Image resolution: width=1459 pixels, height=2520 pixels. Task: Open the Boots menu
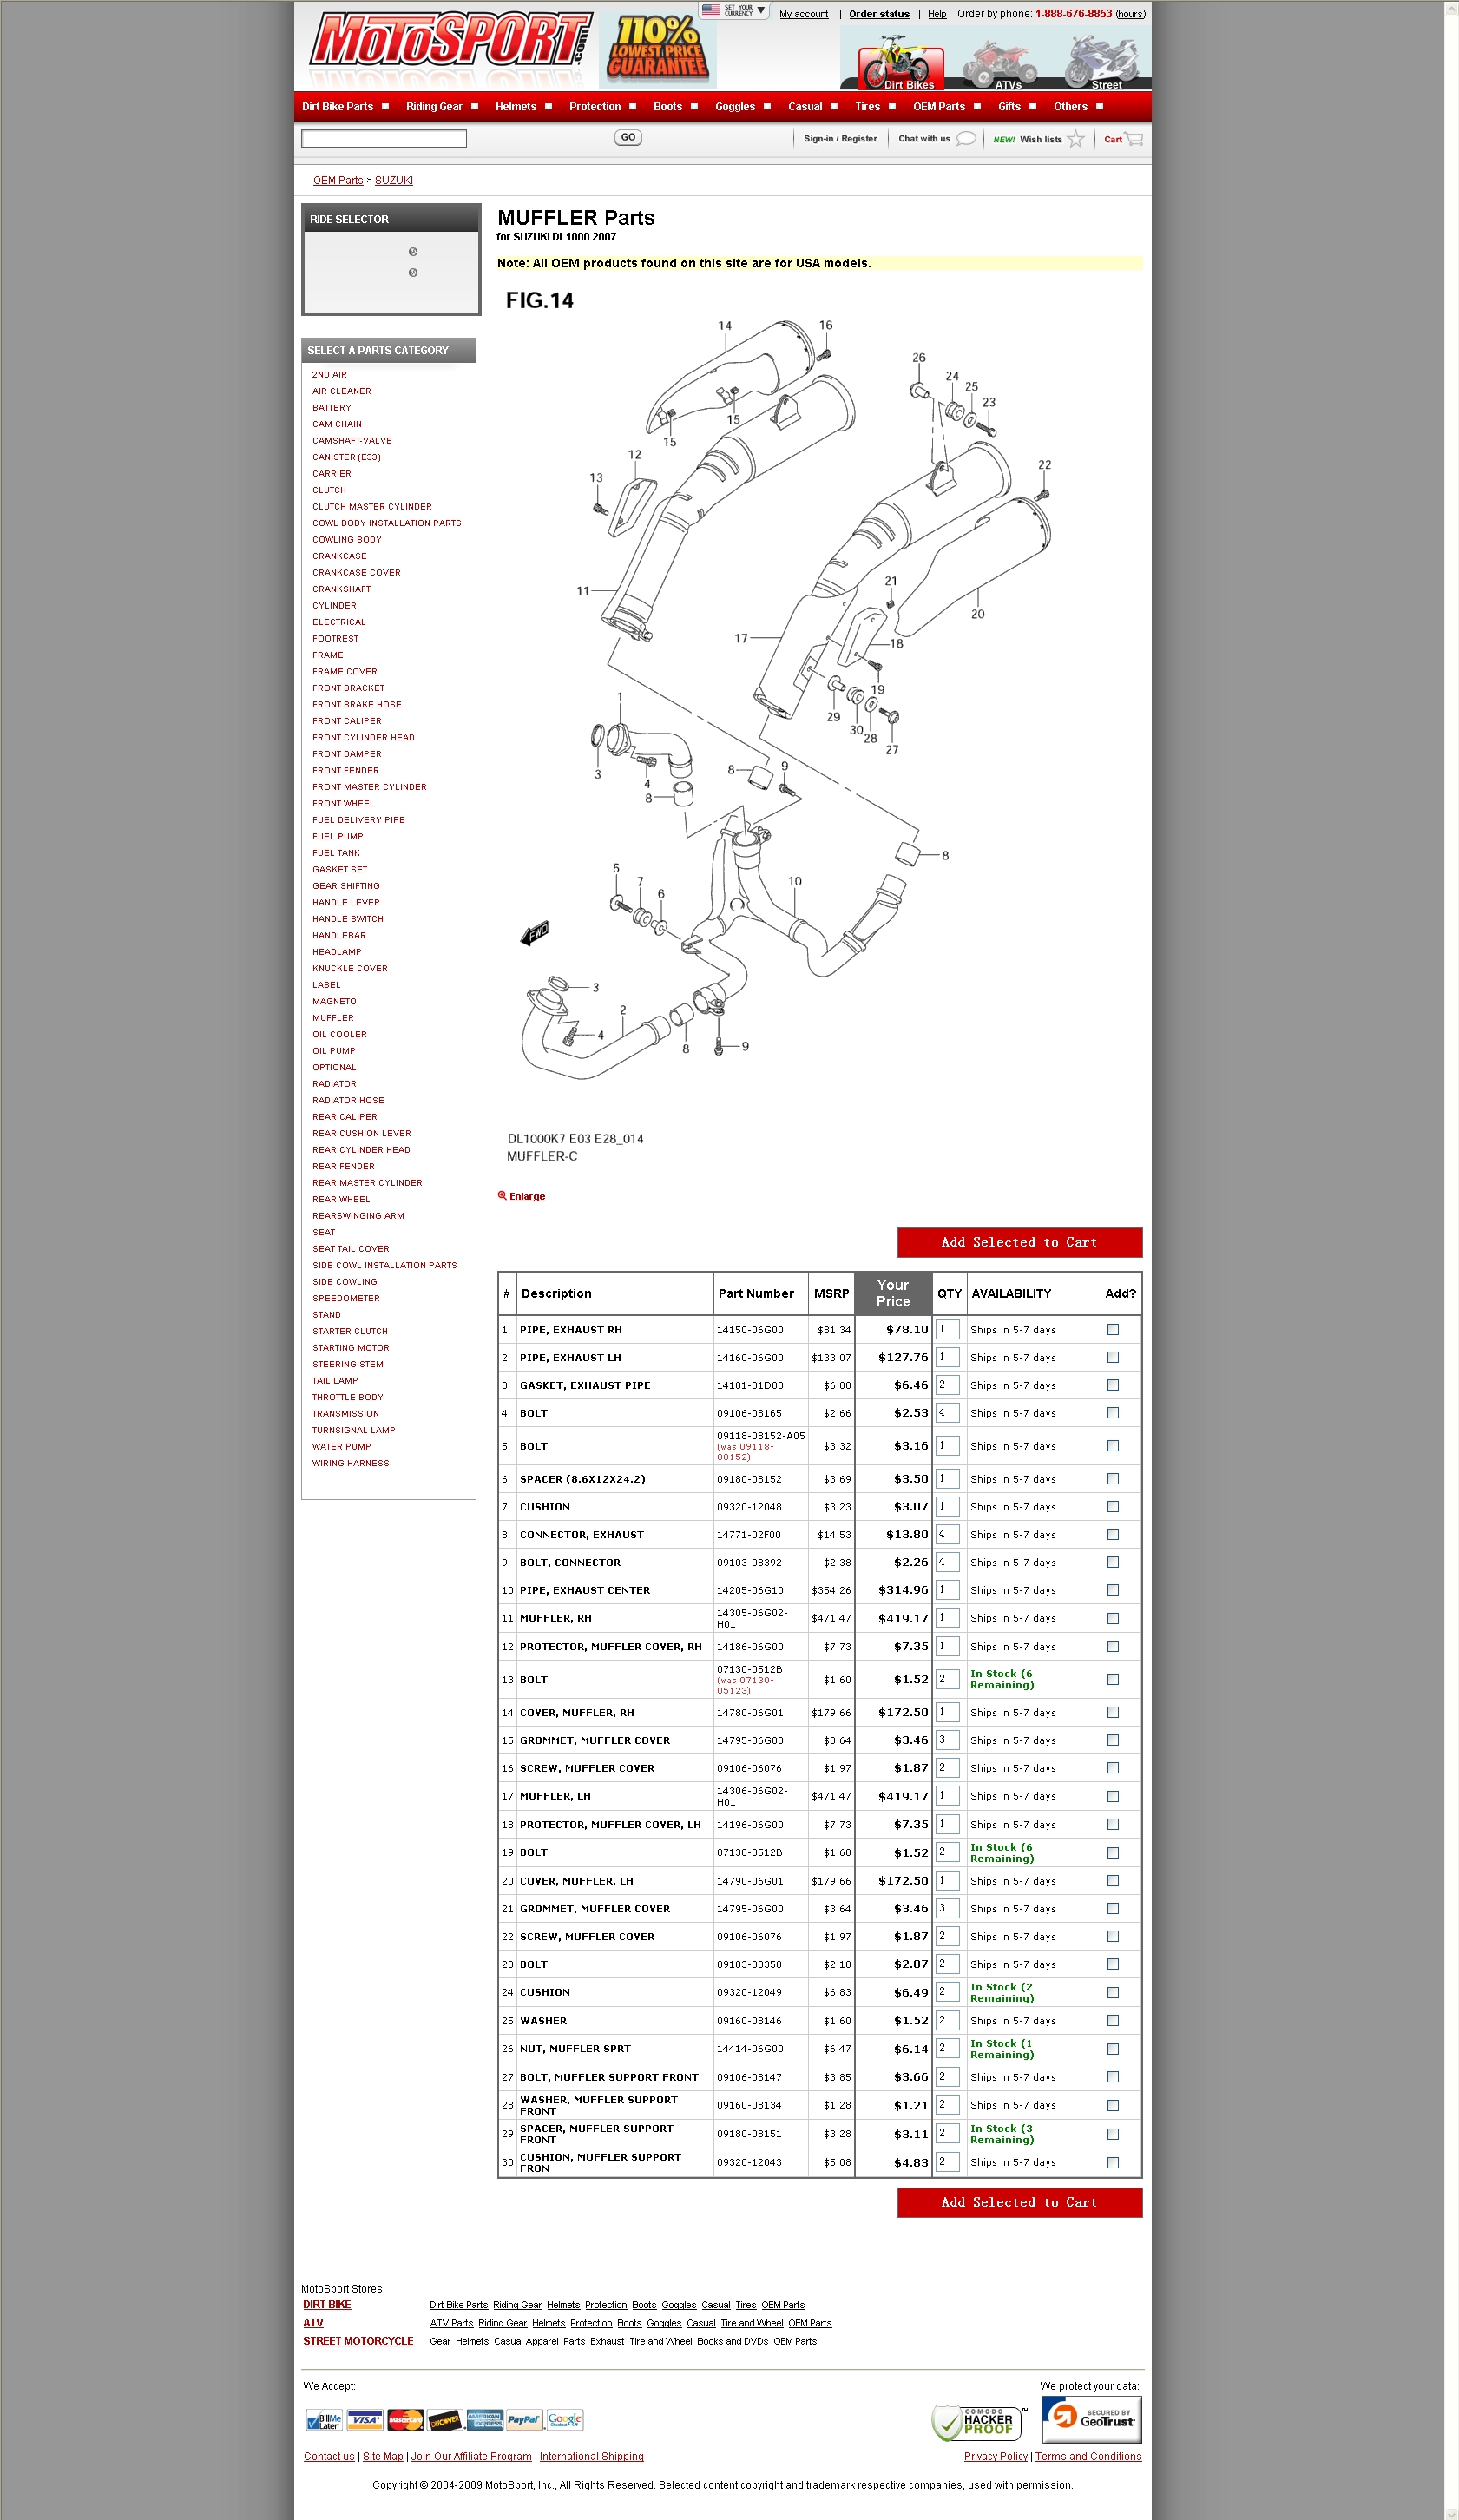[x=668, y=107]
